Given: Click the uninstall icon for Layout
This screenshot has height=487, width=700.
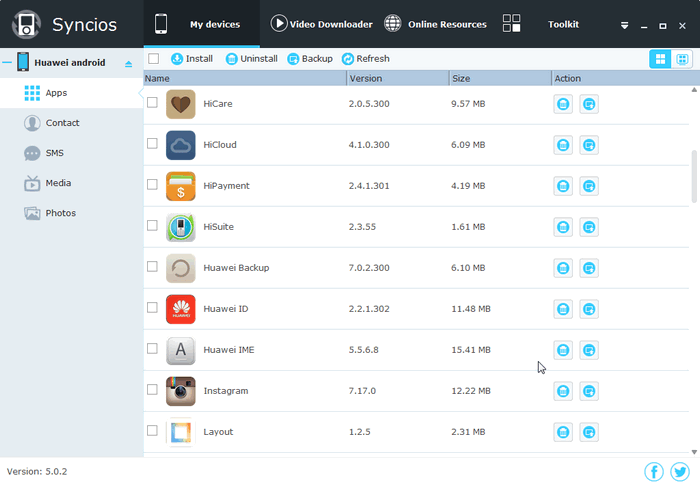Looking at the screenshot, I should pyautogui.click(x=563, y=432).
